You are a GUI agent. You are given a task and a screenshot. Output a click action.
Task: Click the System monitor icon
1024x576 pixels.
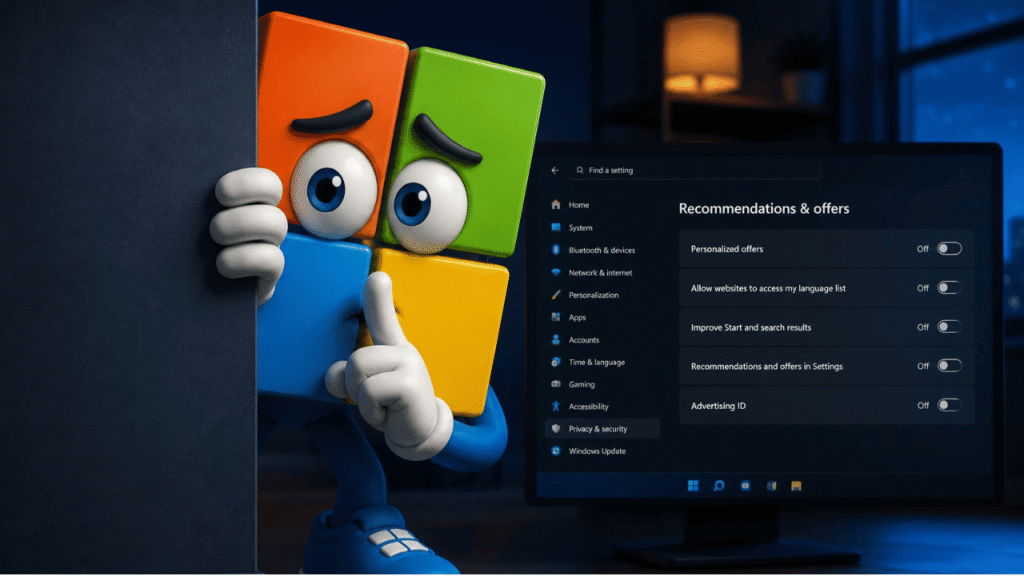(556, 227)
